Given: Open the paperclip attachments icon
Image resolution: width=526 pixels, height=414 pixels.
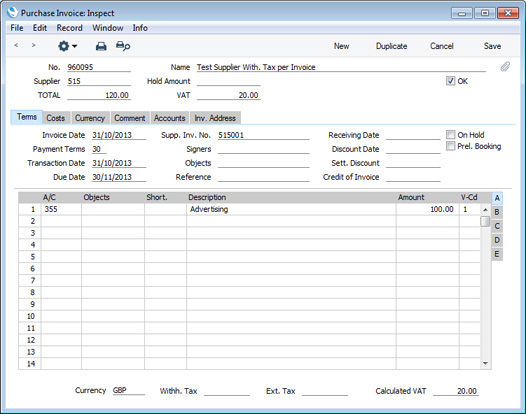Looking at the screenshot, I should pyautogui.click(x=505, y=66).
